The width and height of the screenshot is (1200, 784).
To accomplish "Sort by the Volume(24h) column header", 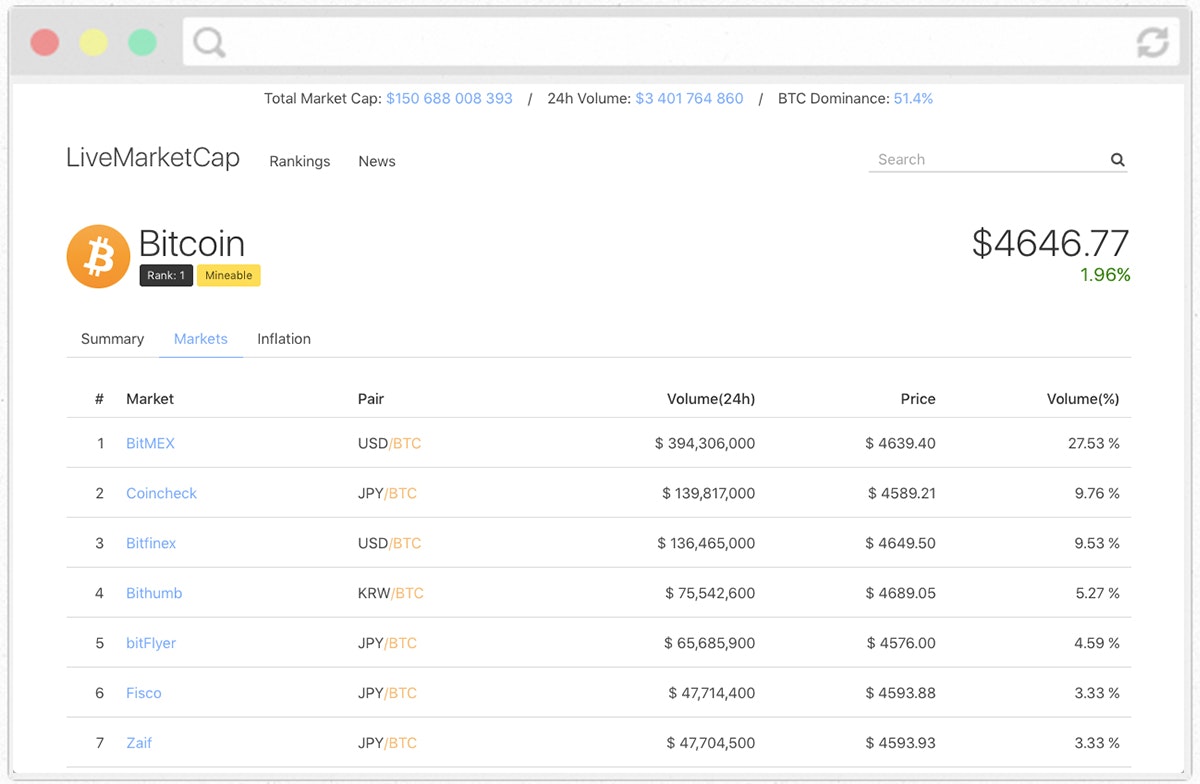I will (x=711, y=398).
